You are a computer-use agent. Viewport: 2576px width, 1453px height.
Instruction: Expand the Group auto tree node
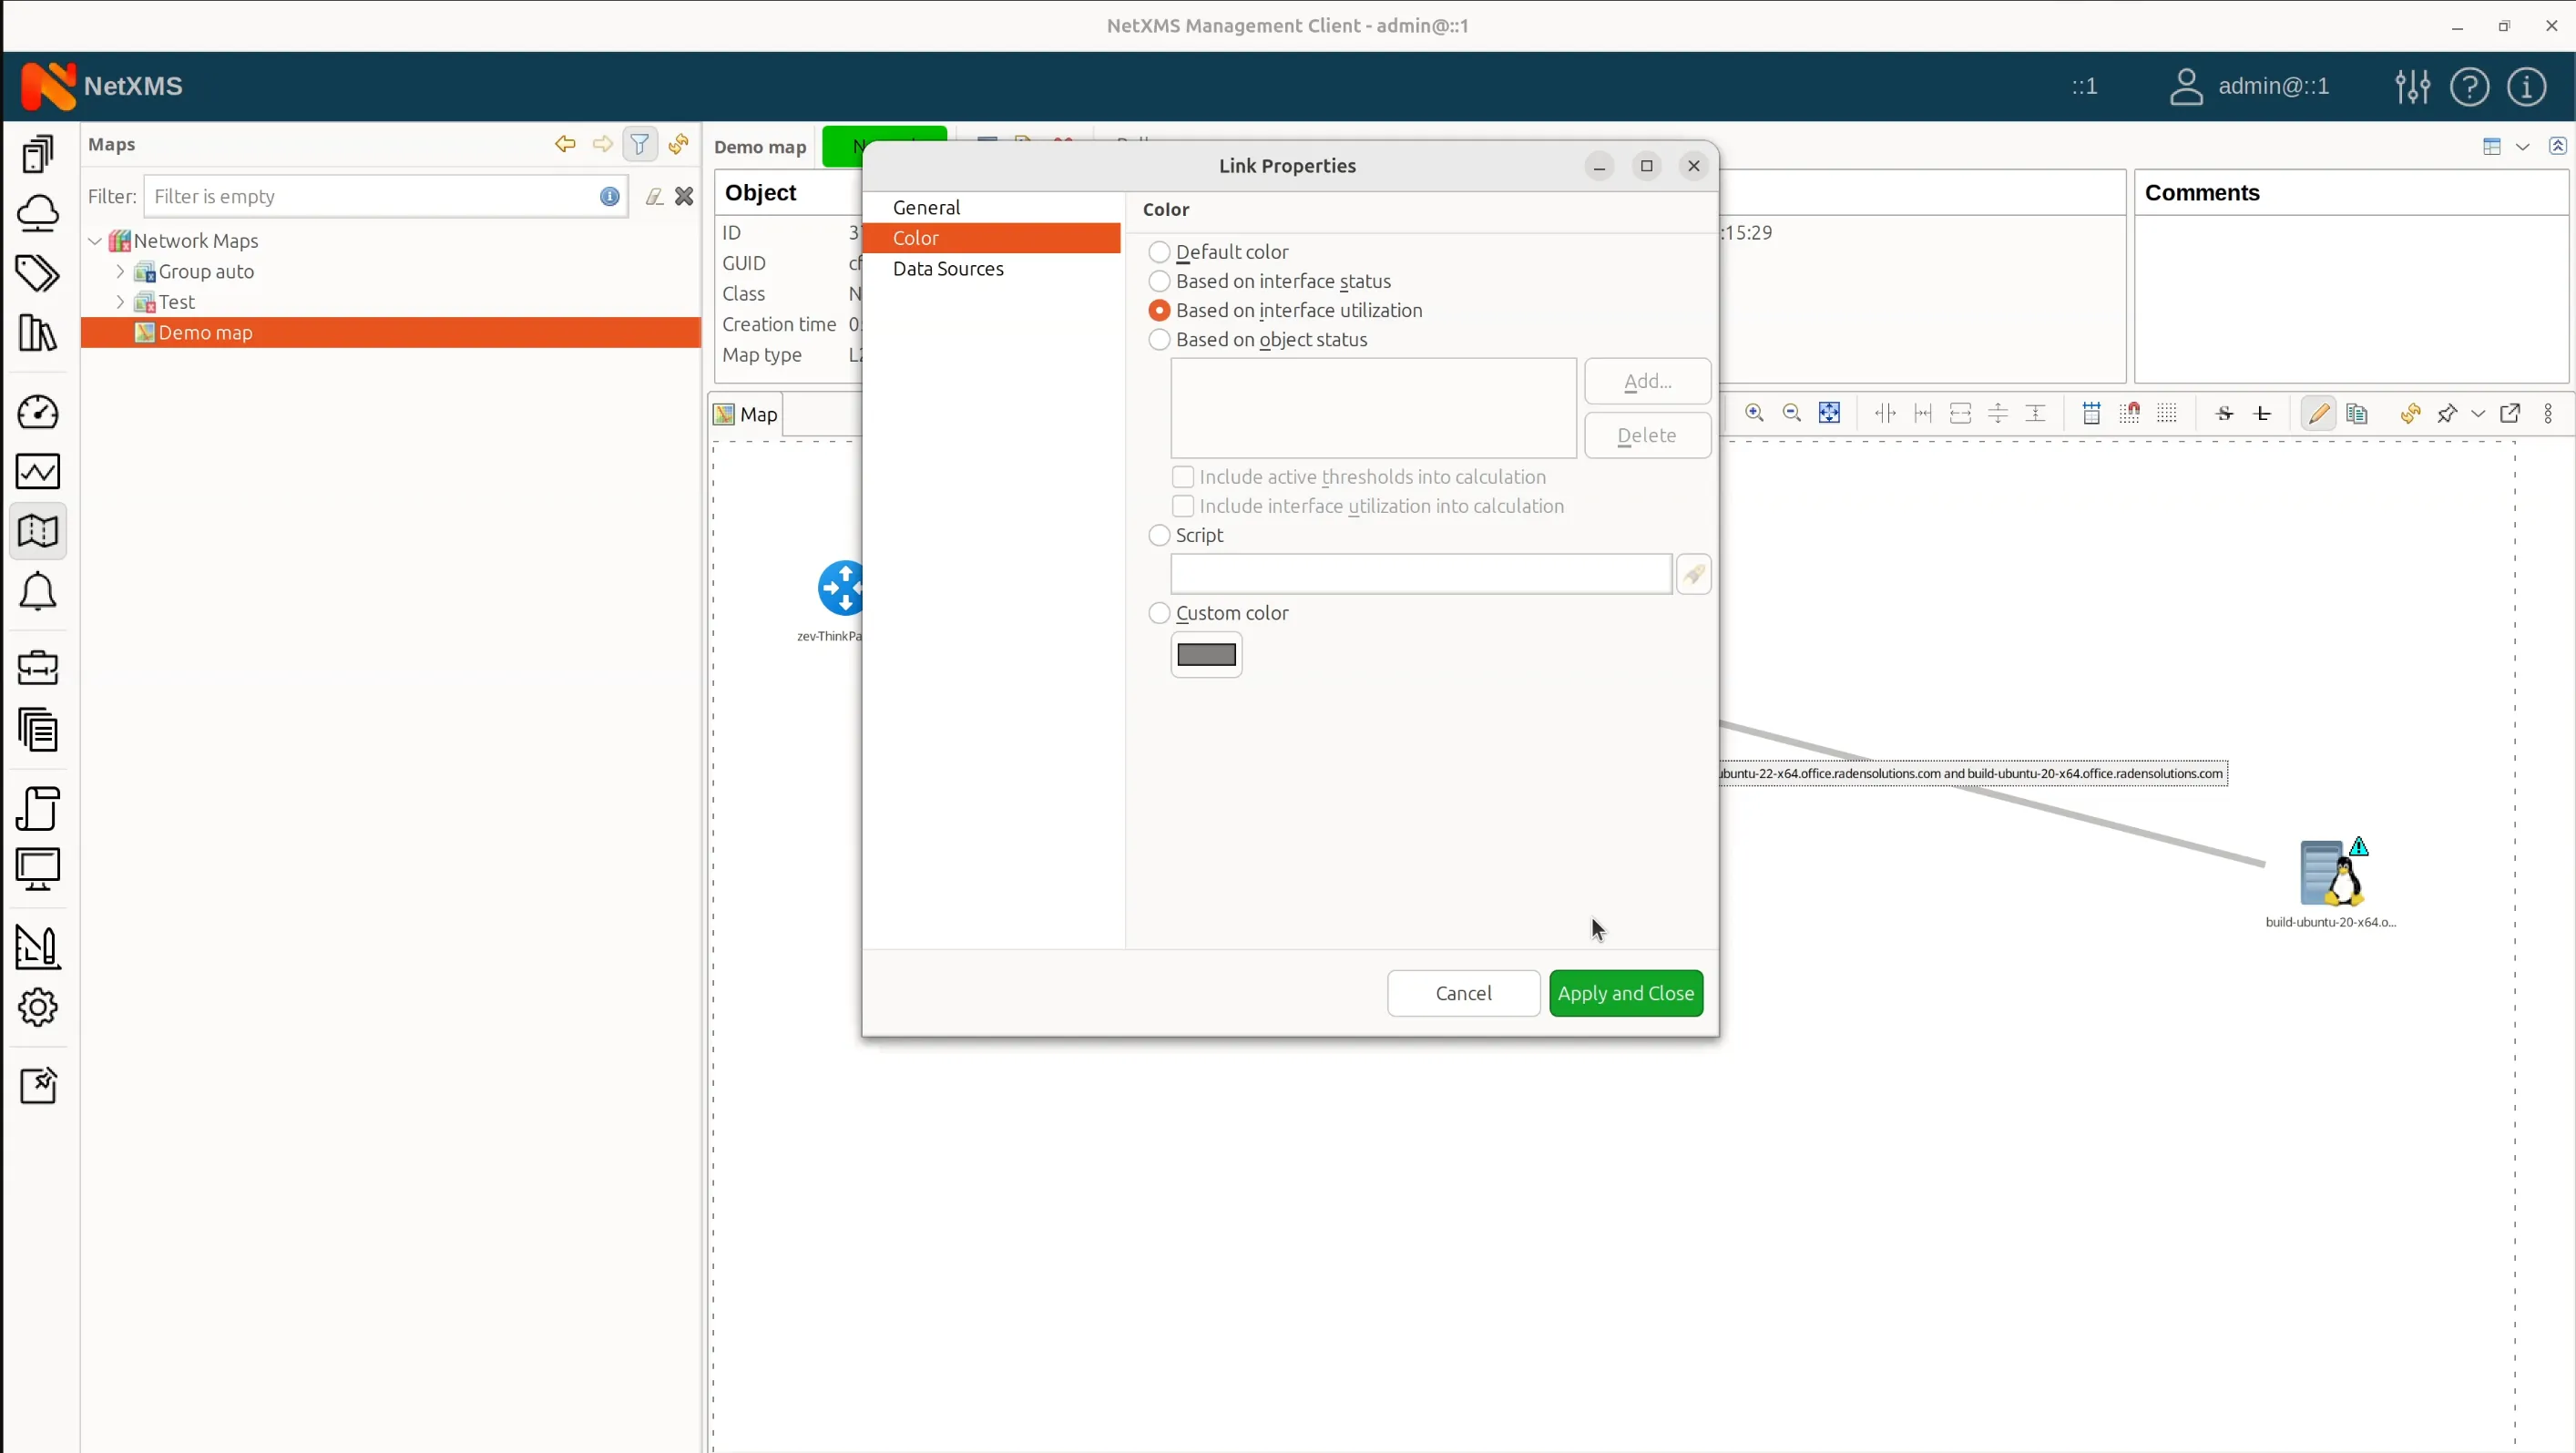pyautogui.click(x=120, y=271)
